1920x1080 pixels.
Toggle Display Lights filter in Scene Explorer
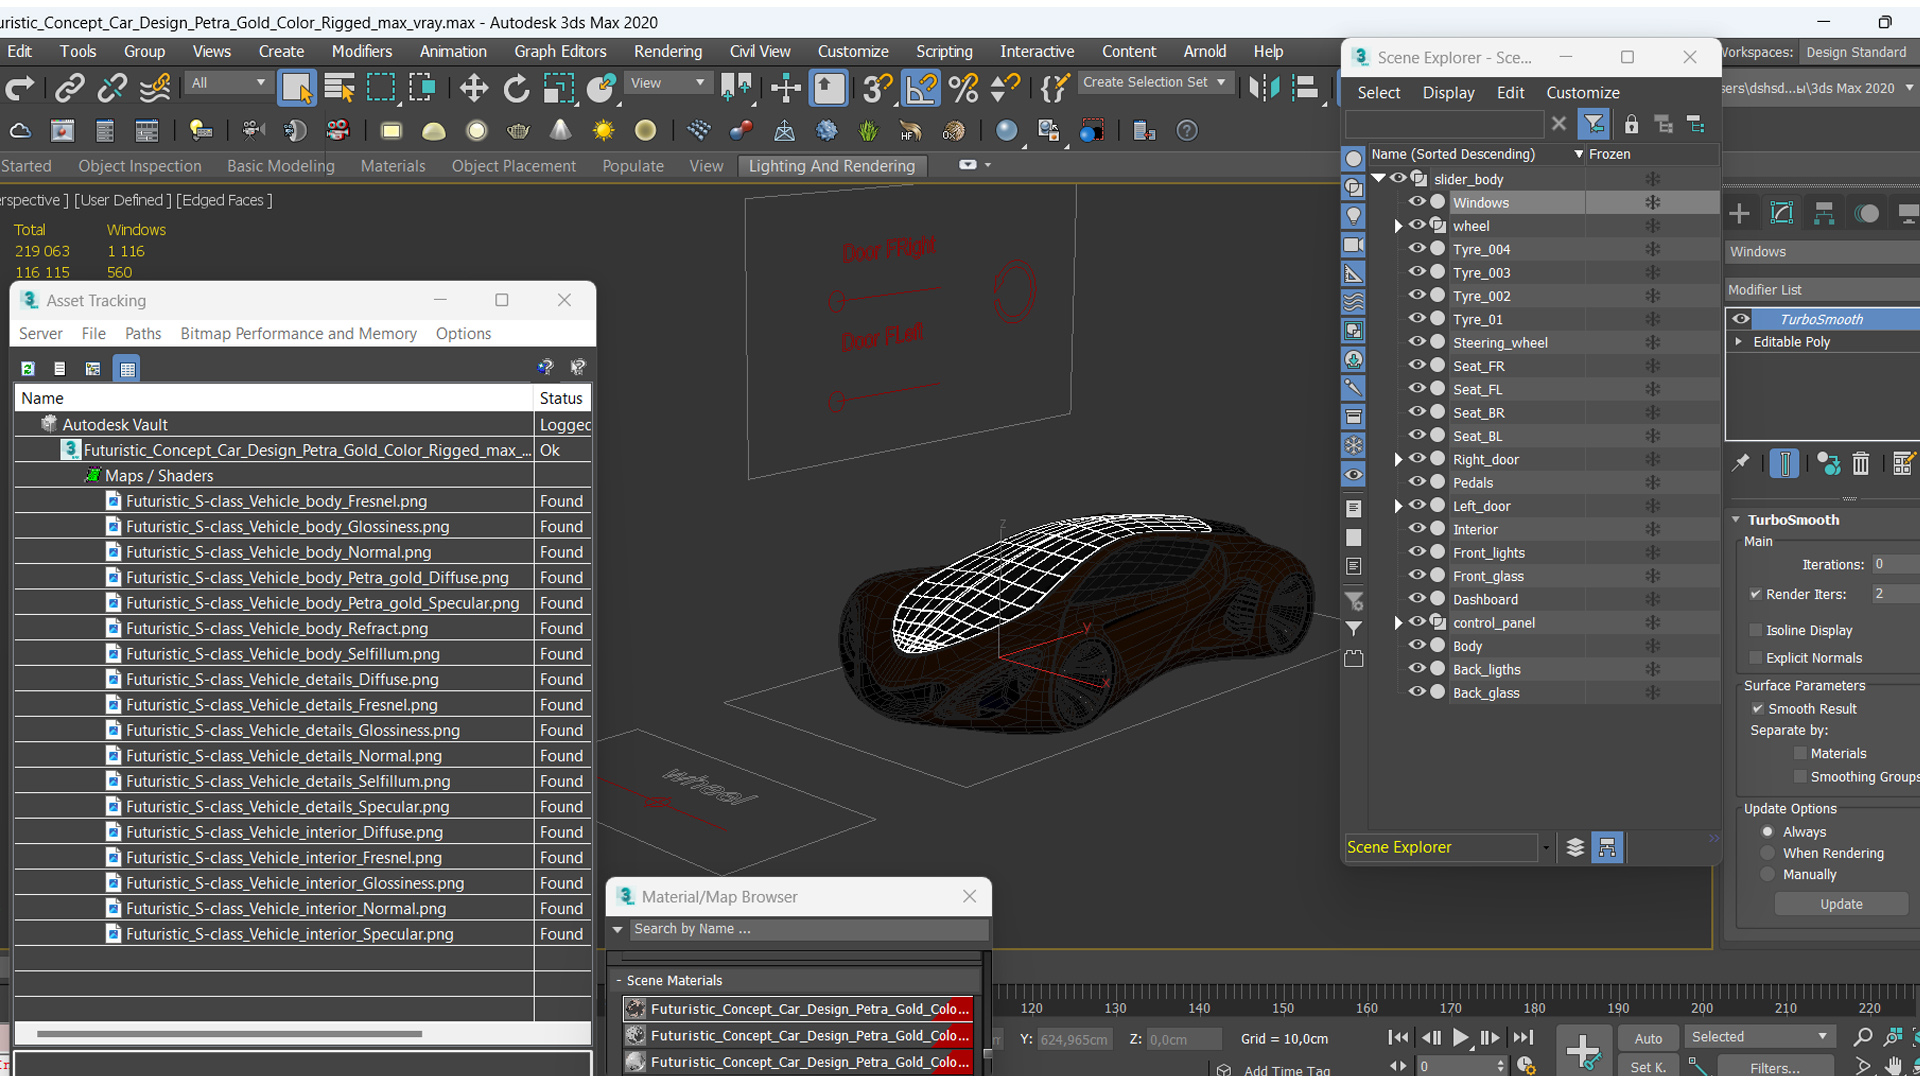tap(1353, 216)
